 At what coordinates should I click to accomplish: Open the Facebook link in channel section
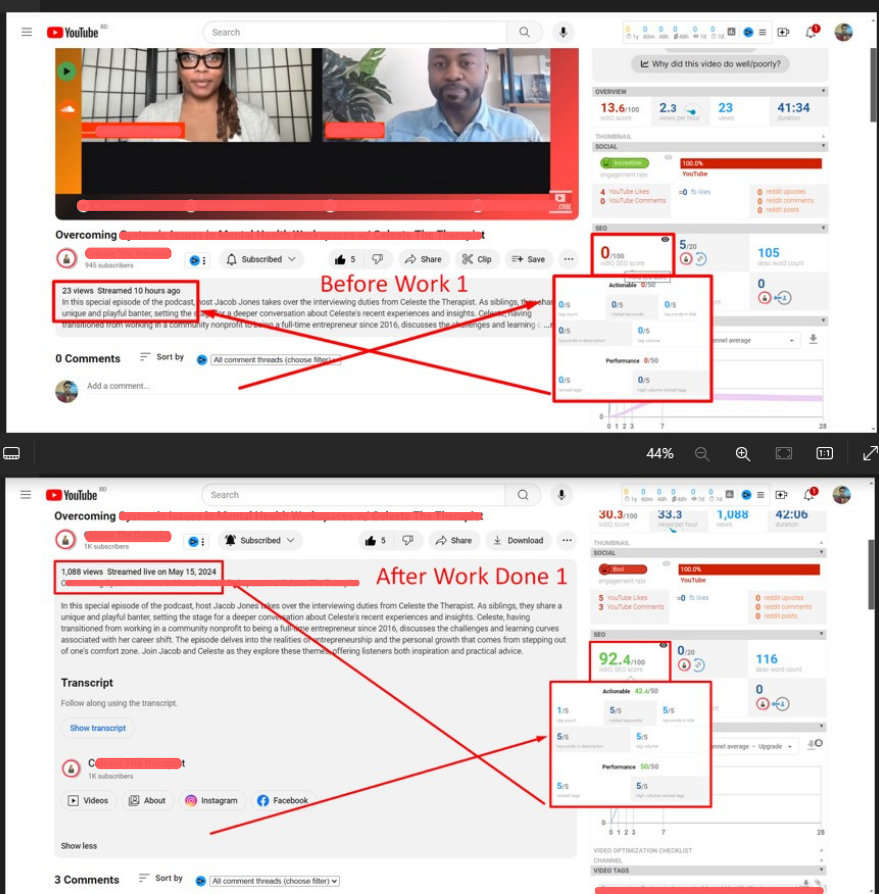[283, 800]
